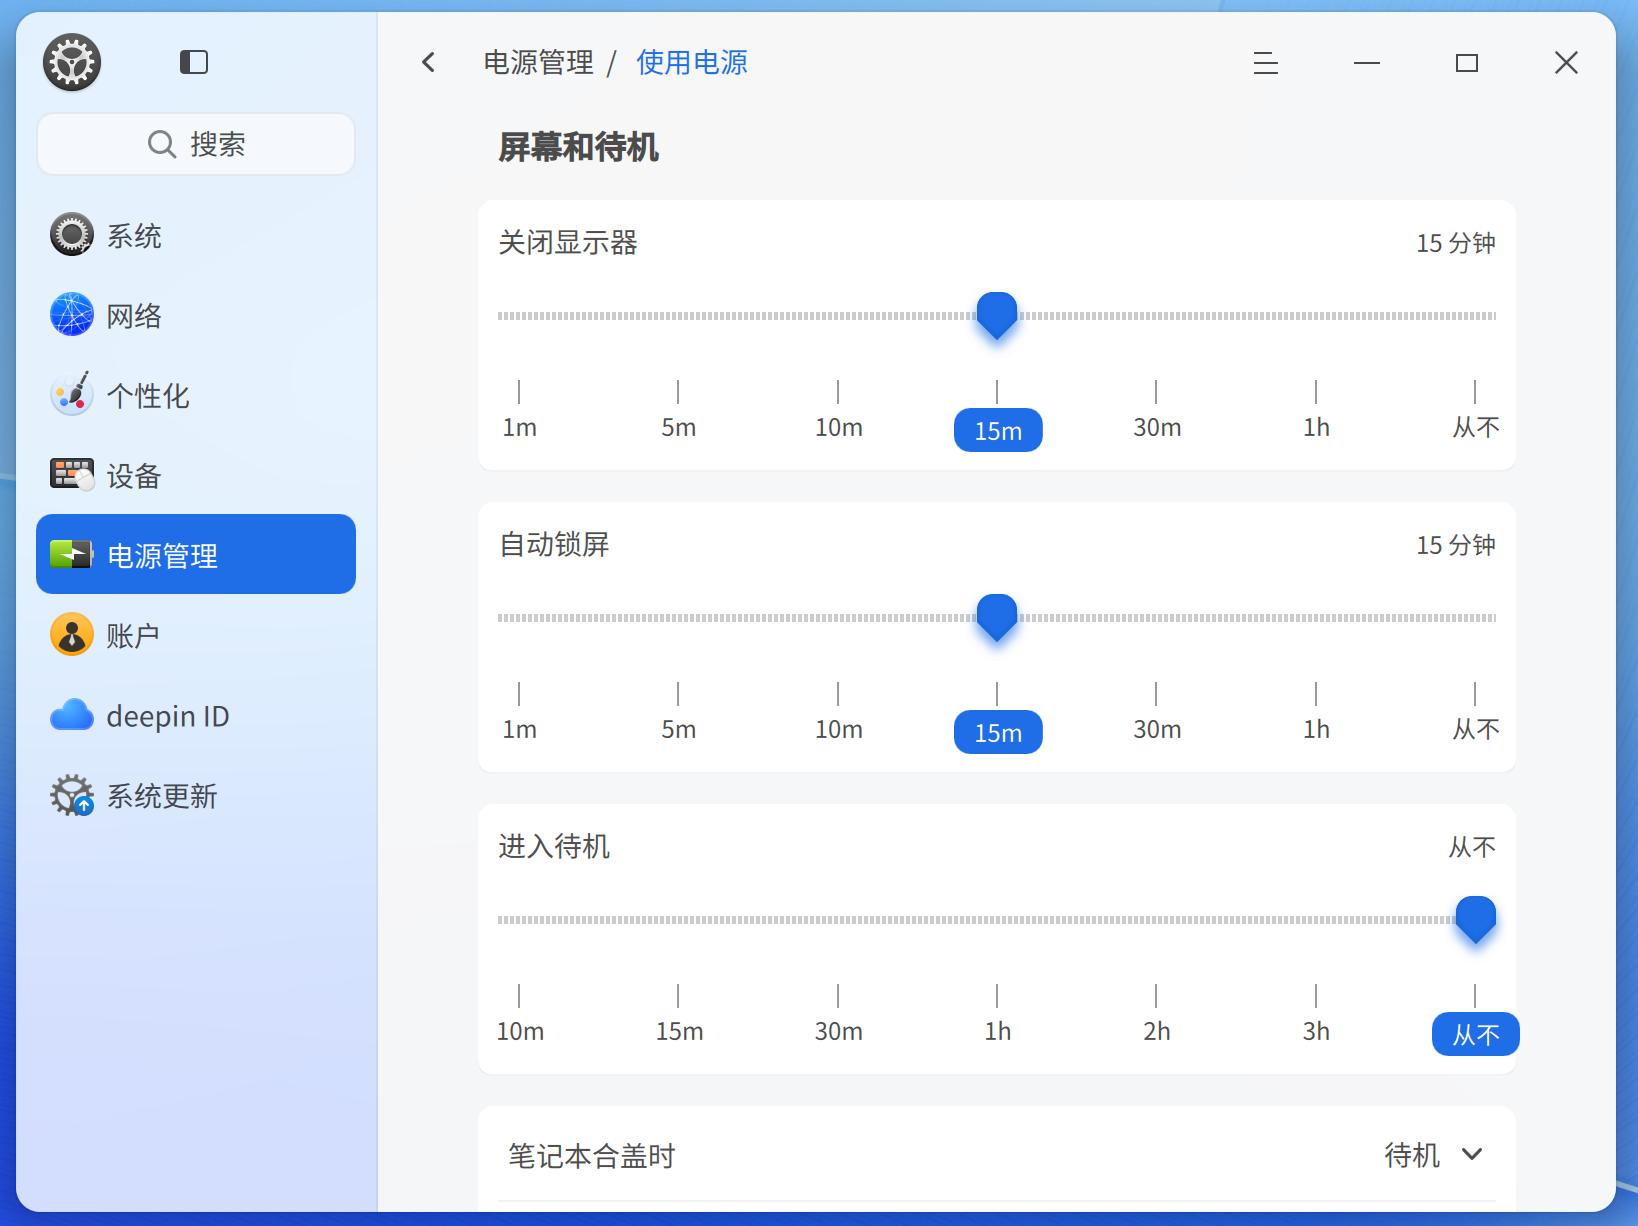Set 关闭显示器 to 5m mark
Viewport: 1638px width, 1226px height.
(x=678, y=428)
